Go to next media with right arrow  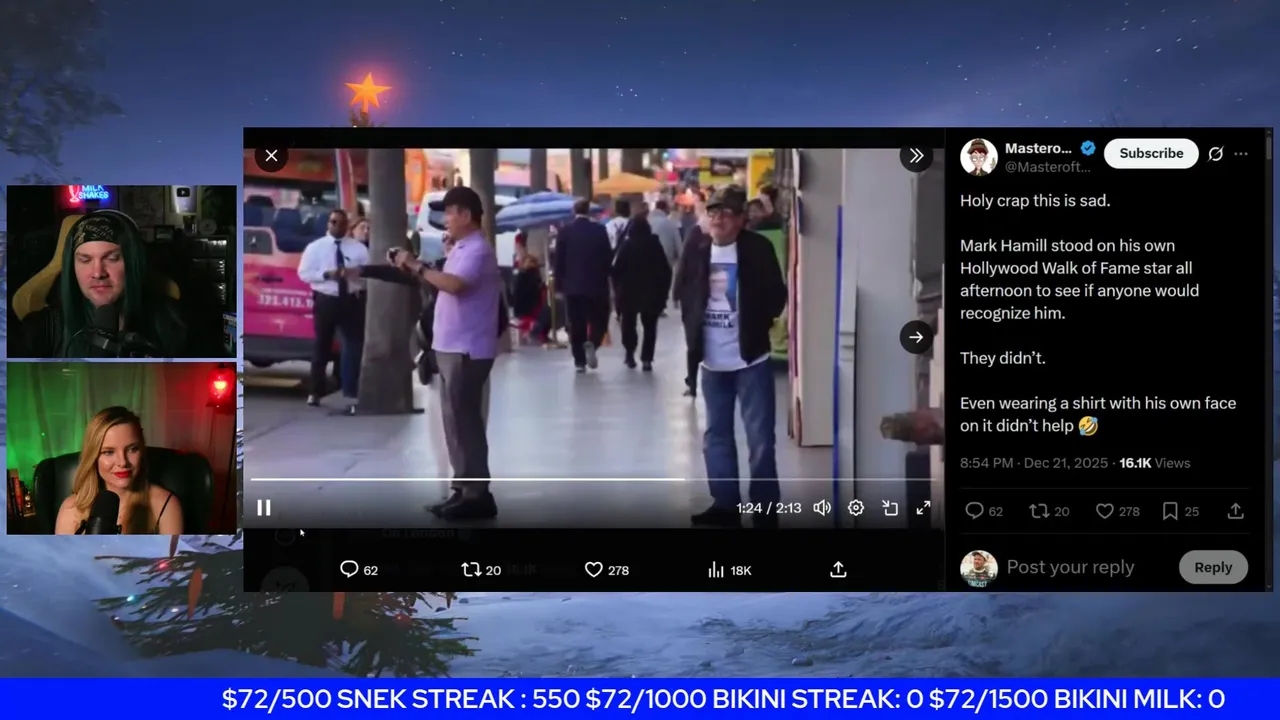click(916, 337)
